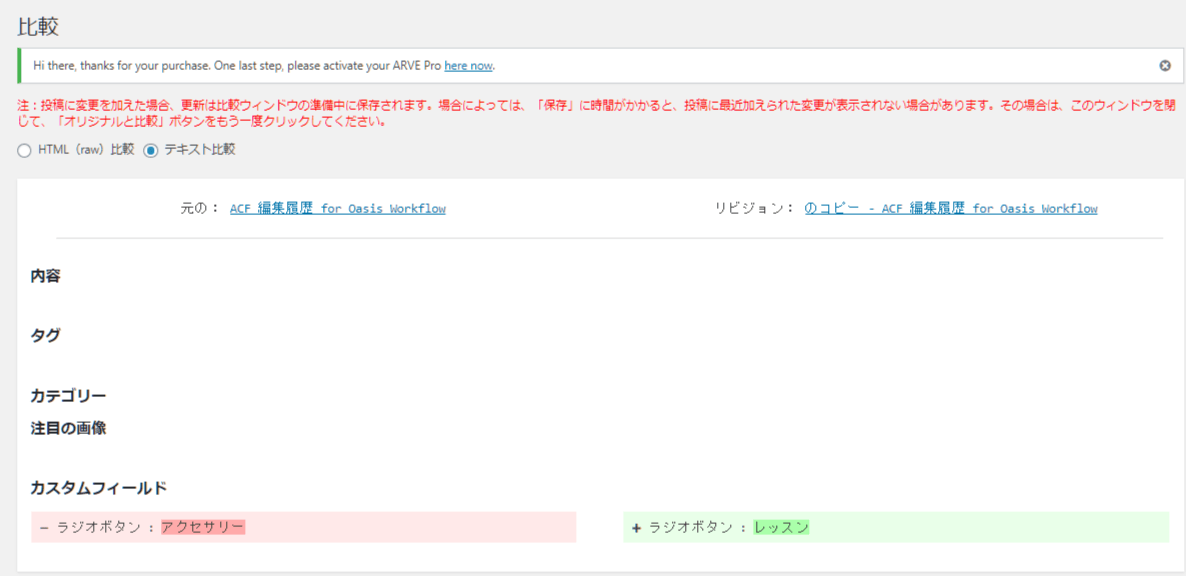This screenshot has width=1186, height=576.
Task: Select the HTML (raw) 比較 radio button
Action: (24, 150)
